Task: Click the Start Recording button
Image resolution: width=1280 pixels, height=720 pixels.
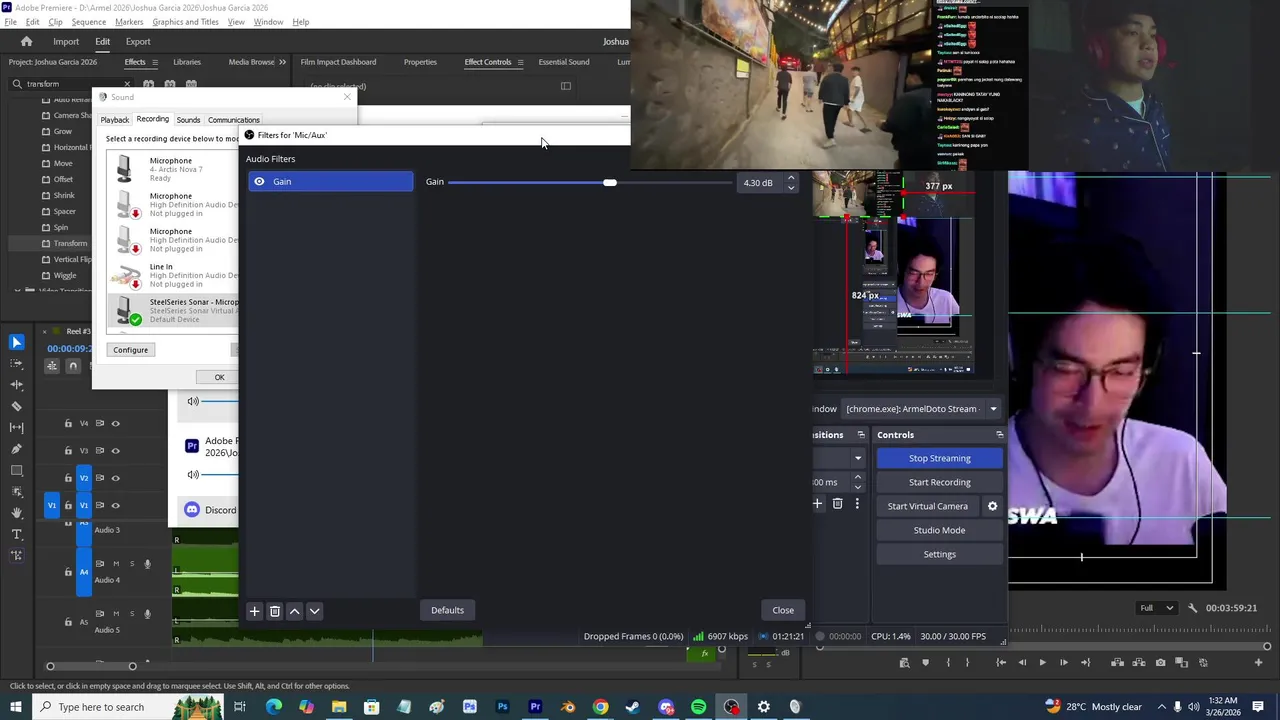Action: [x=940, y=482]
